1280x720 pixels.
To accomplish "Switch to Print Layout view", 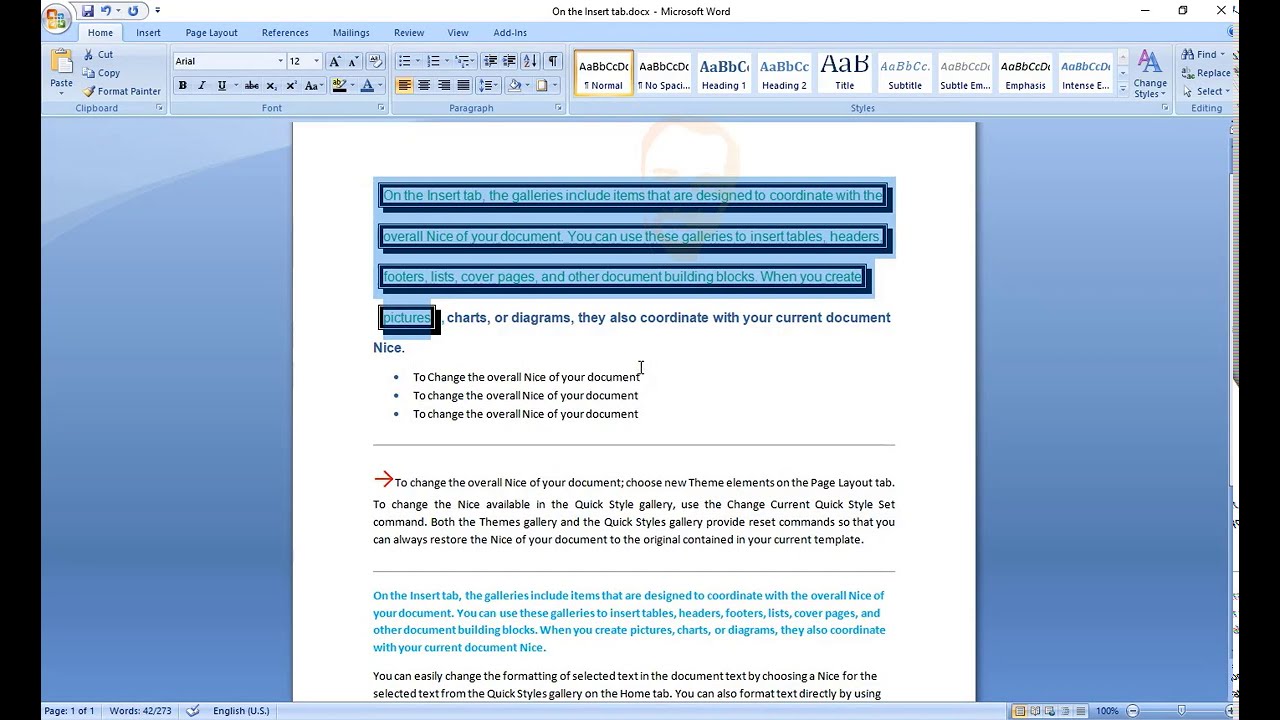I will pyautogui.click(x=1020, y=711).
